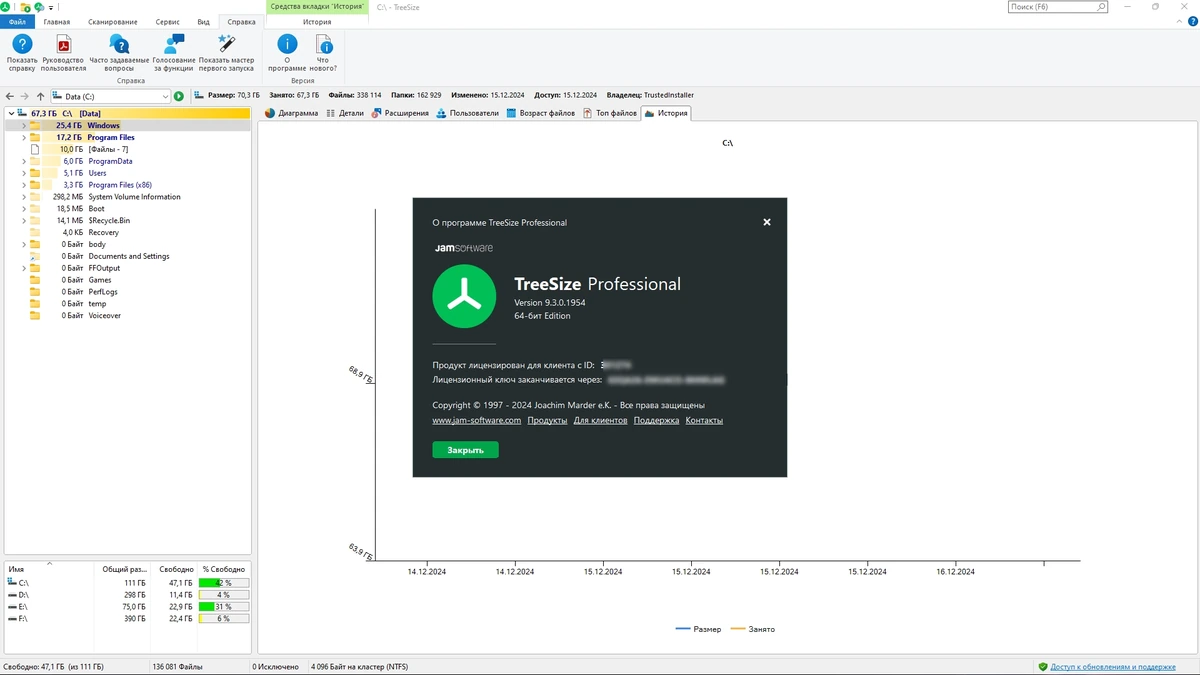Switch to the Главная ribbon tab

tap(57, 21)
